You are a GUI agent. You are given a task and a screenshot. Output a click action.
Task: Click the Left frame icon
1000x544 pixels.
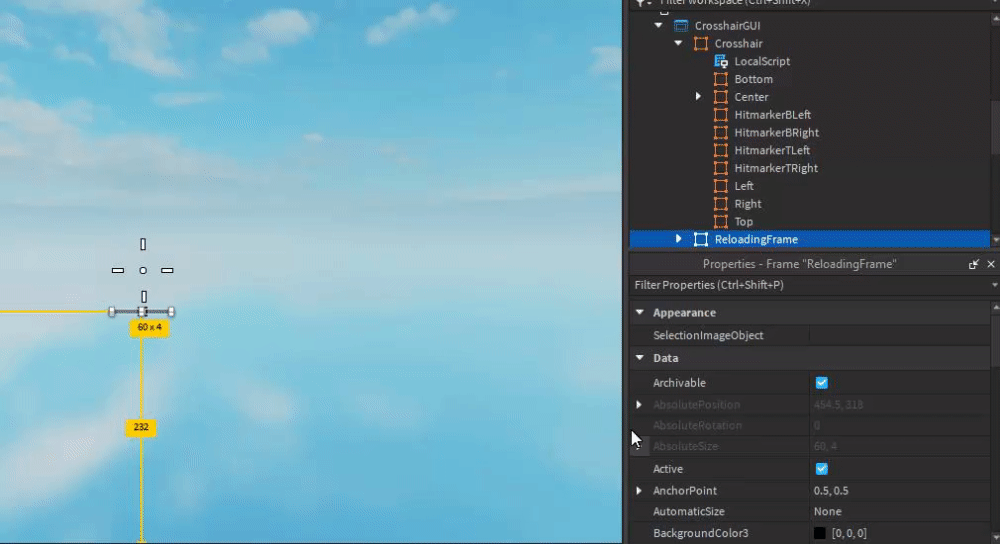721,186
